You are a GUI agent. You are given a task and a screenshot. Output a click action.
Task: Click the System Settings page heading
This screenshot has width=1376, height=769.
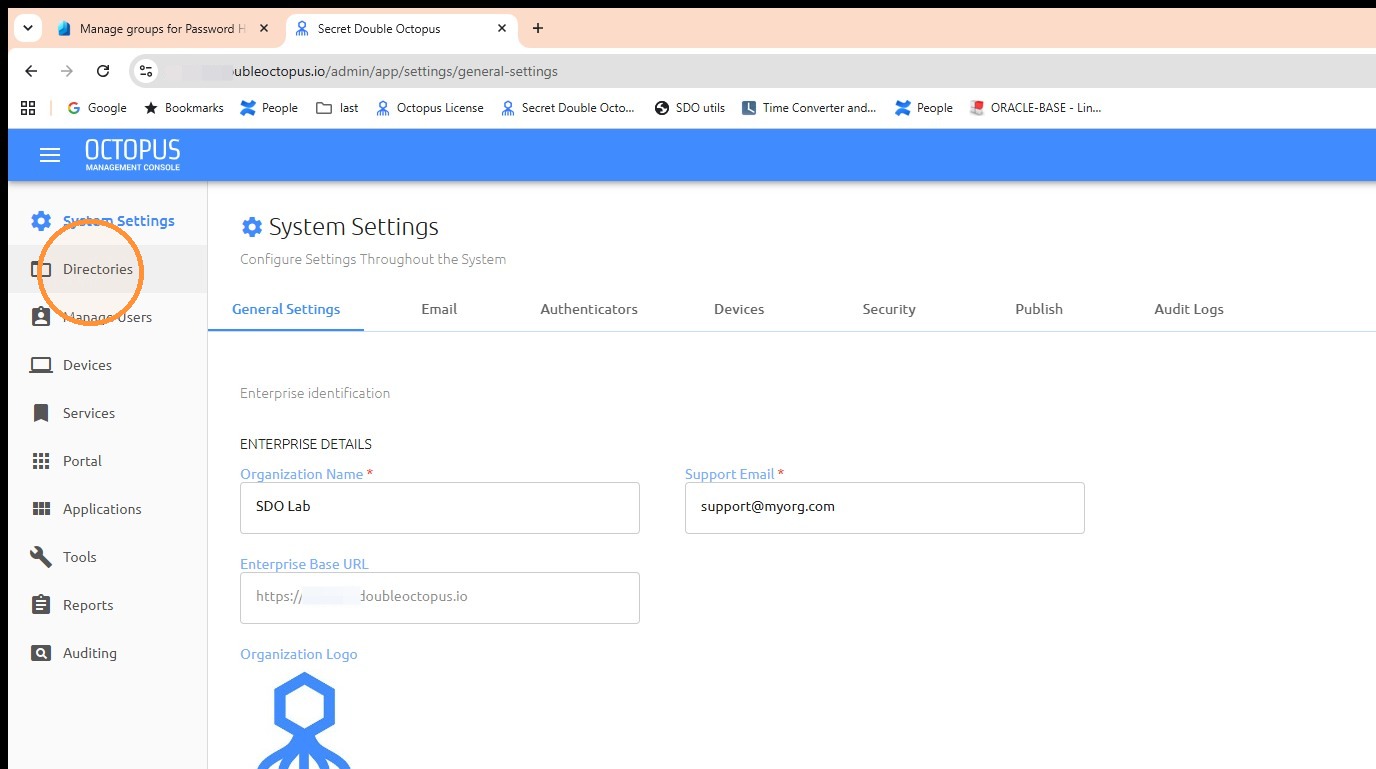tap(354, 227)
